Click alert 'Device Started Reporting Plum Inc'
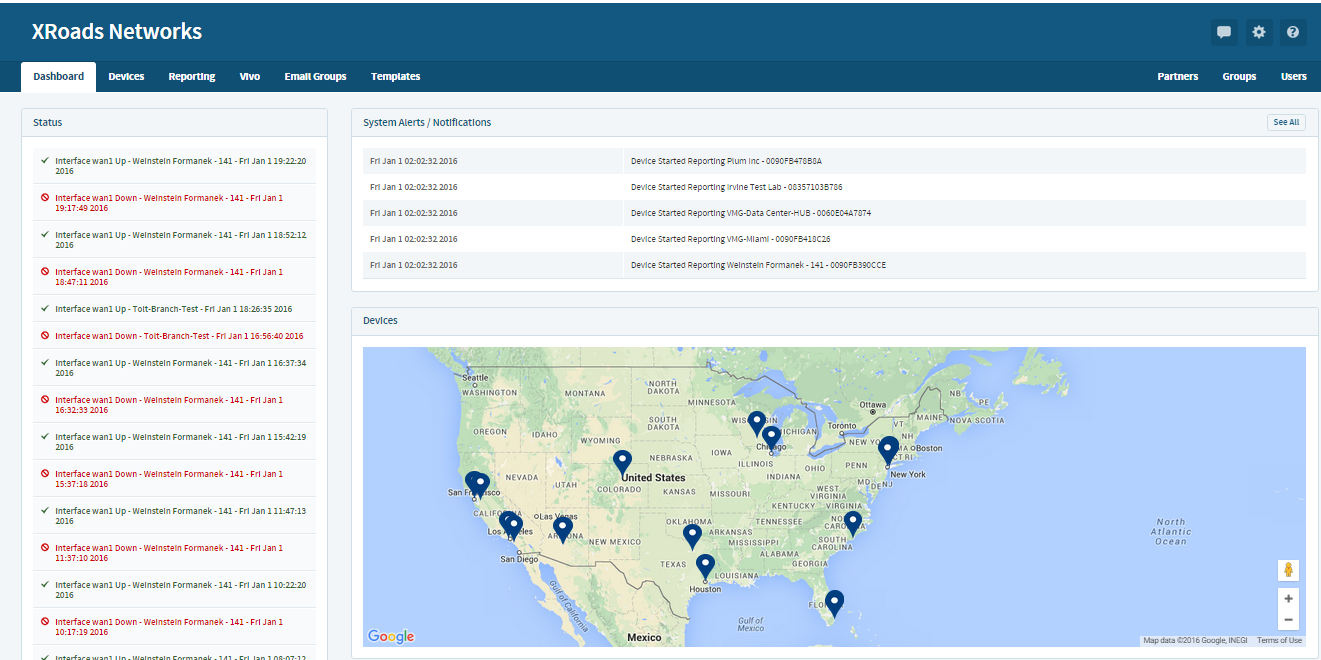This screenshot has width=1321, height=660. 834,161
